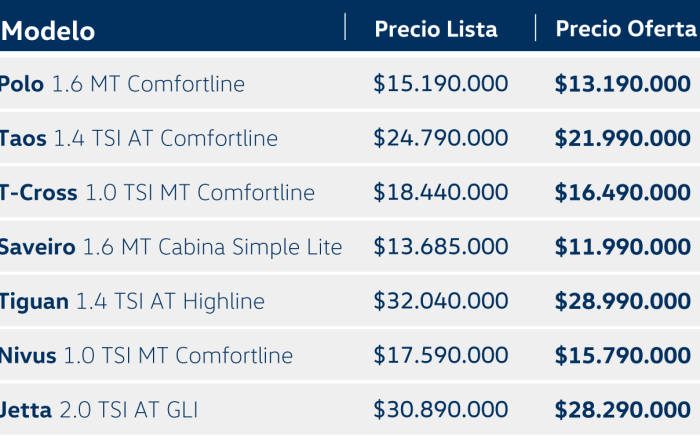
Task: Select the Taos 1.4 TSI AT Comfortline row
Action: coord(350,137)
